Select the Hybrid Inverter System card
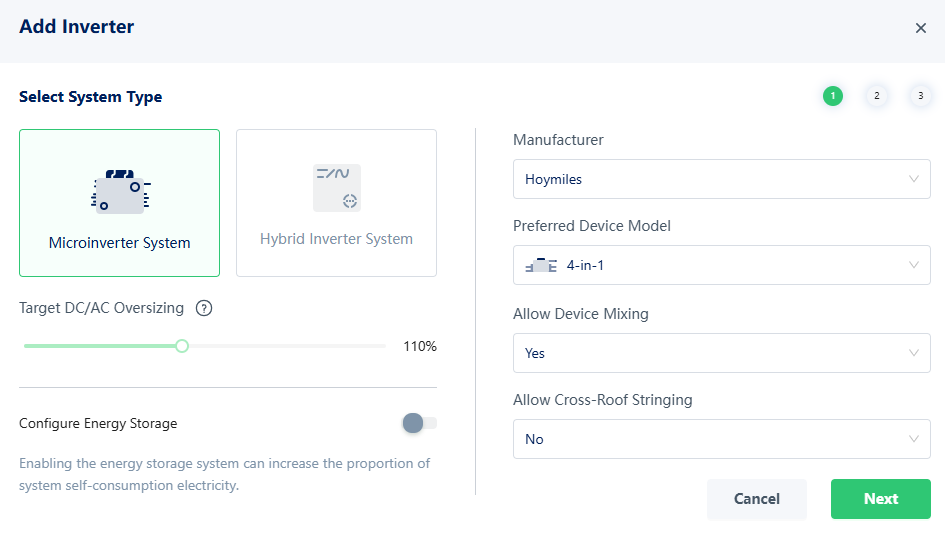Screen dimensions: 945x538 pyautogui.click(x=336, y=203)
